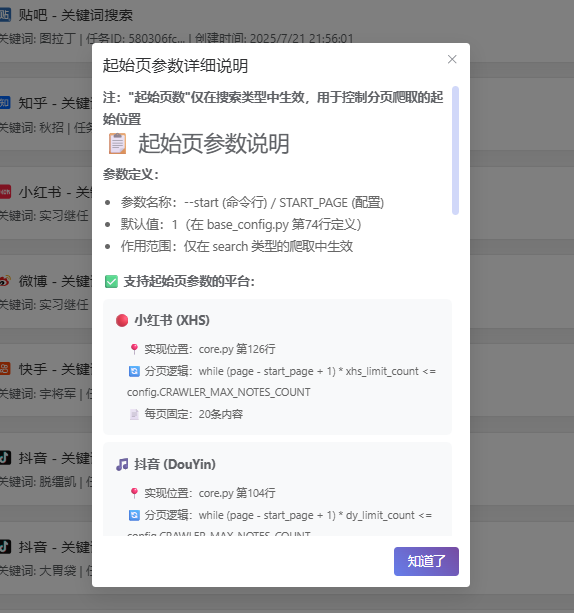Click the pin icon beside core.py 第104行
Screen dimensions: 574x613
(x=134, y=493)
